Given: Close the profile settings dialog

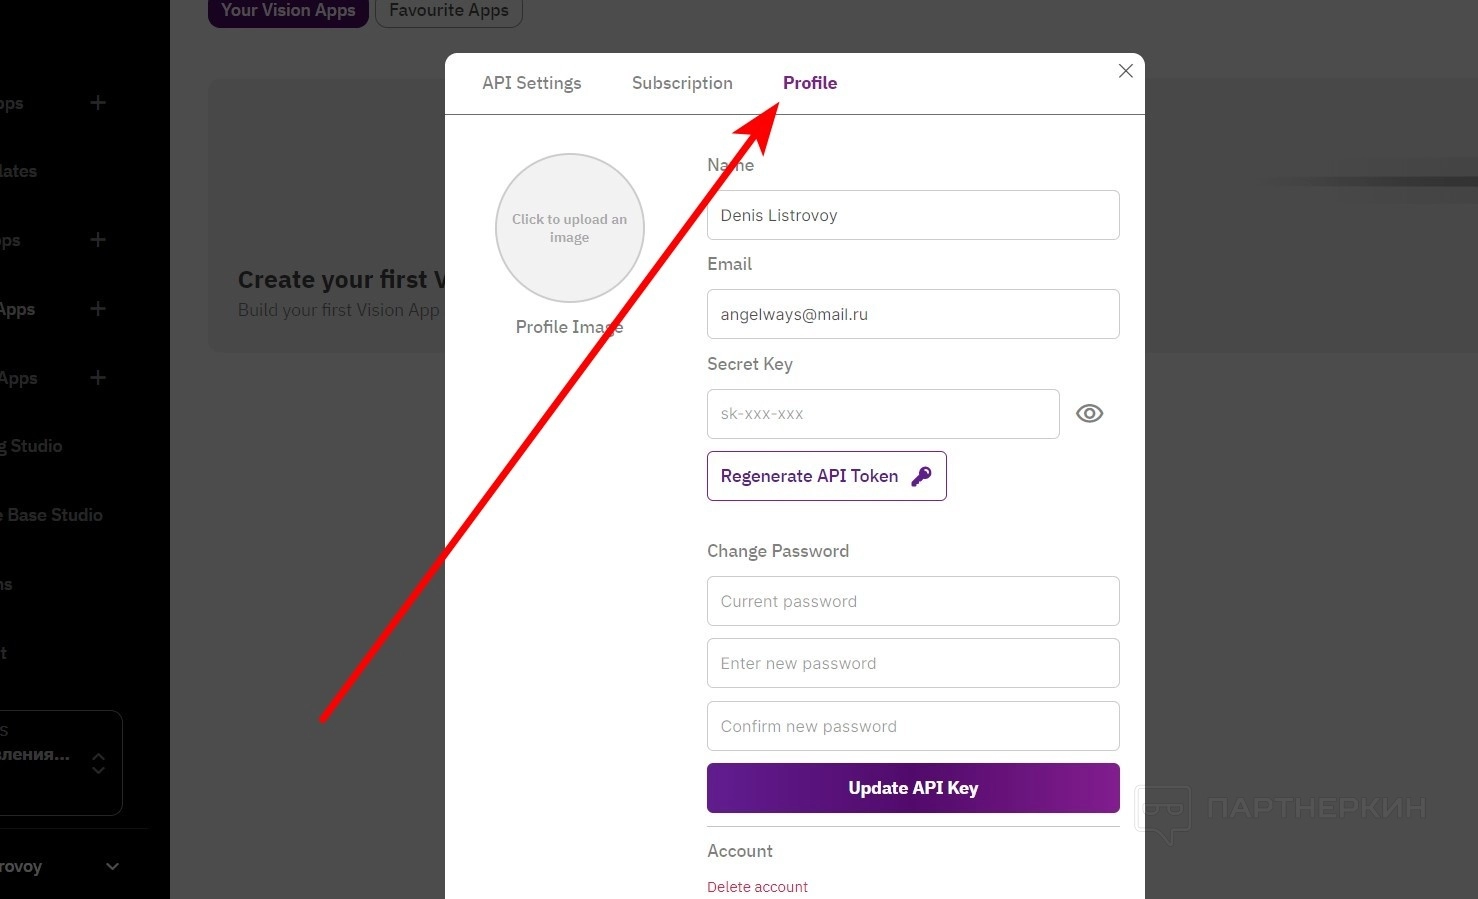Looking at the screenshot, I should coord(1125,71).
